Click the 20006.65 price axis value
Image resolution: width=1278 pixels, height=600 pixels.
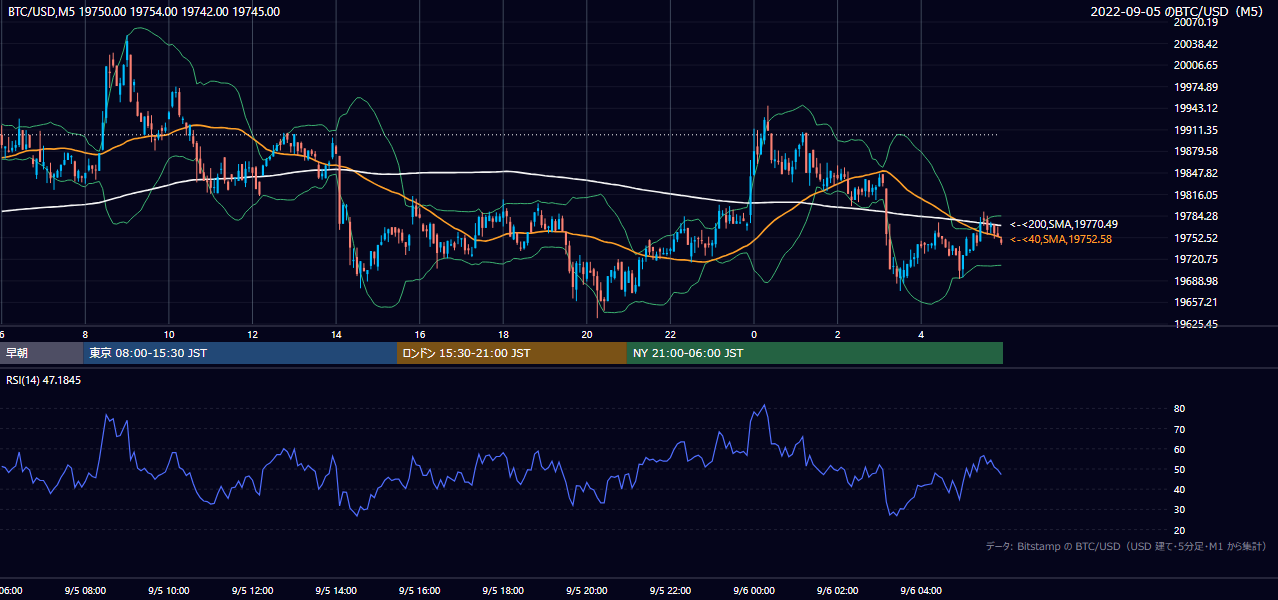1195,65
